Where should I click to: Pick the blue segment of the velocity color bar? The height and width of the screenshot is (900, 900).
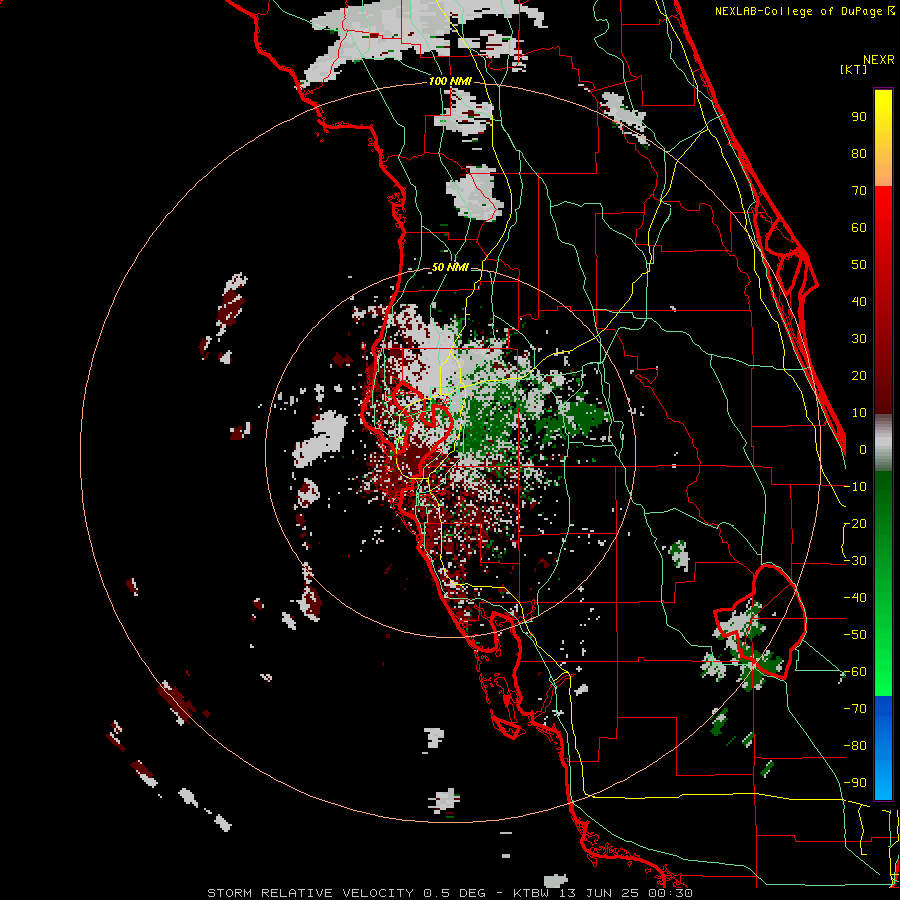883,748
